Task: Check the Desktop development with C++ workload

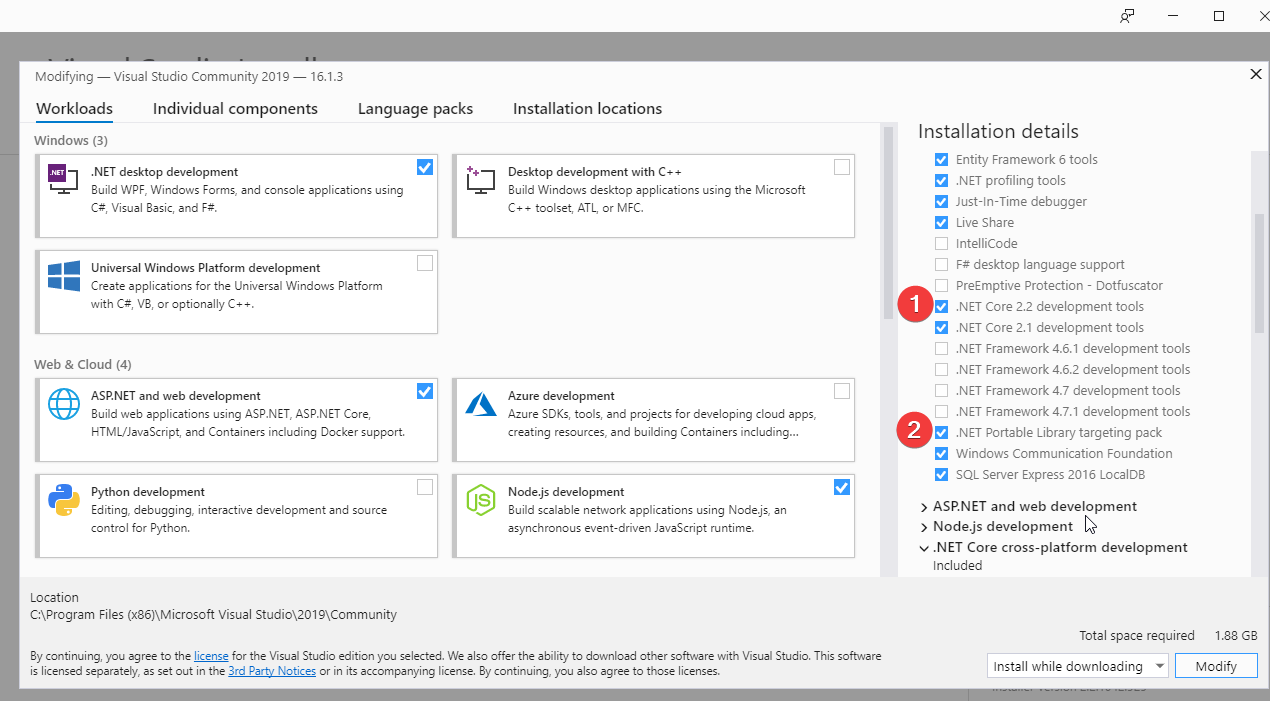Action: pyautogui.click(x=842, y=167)
